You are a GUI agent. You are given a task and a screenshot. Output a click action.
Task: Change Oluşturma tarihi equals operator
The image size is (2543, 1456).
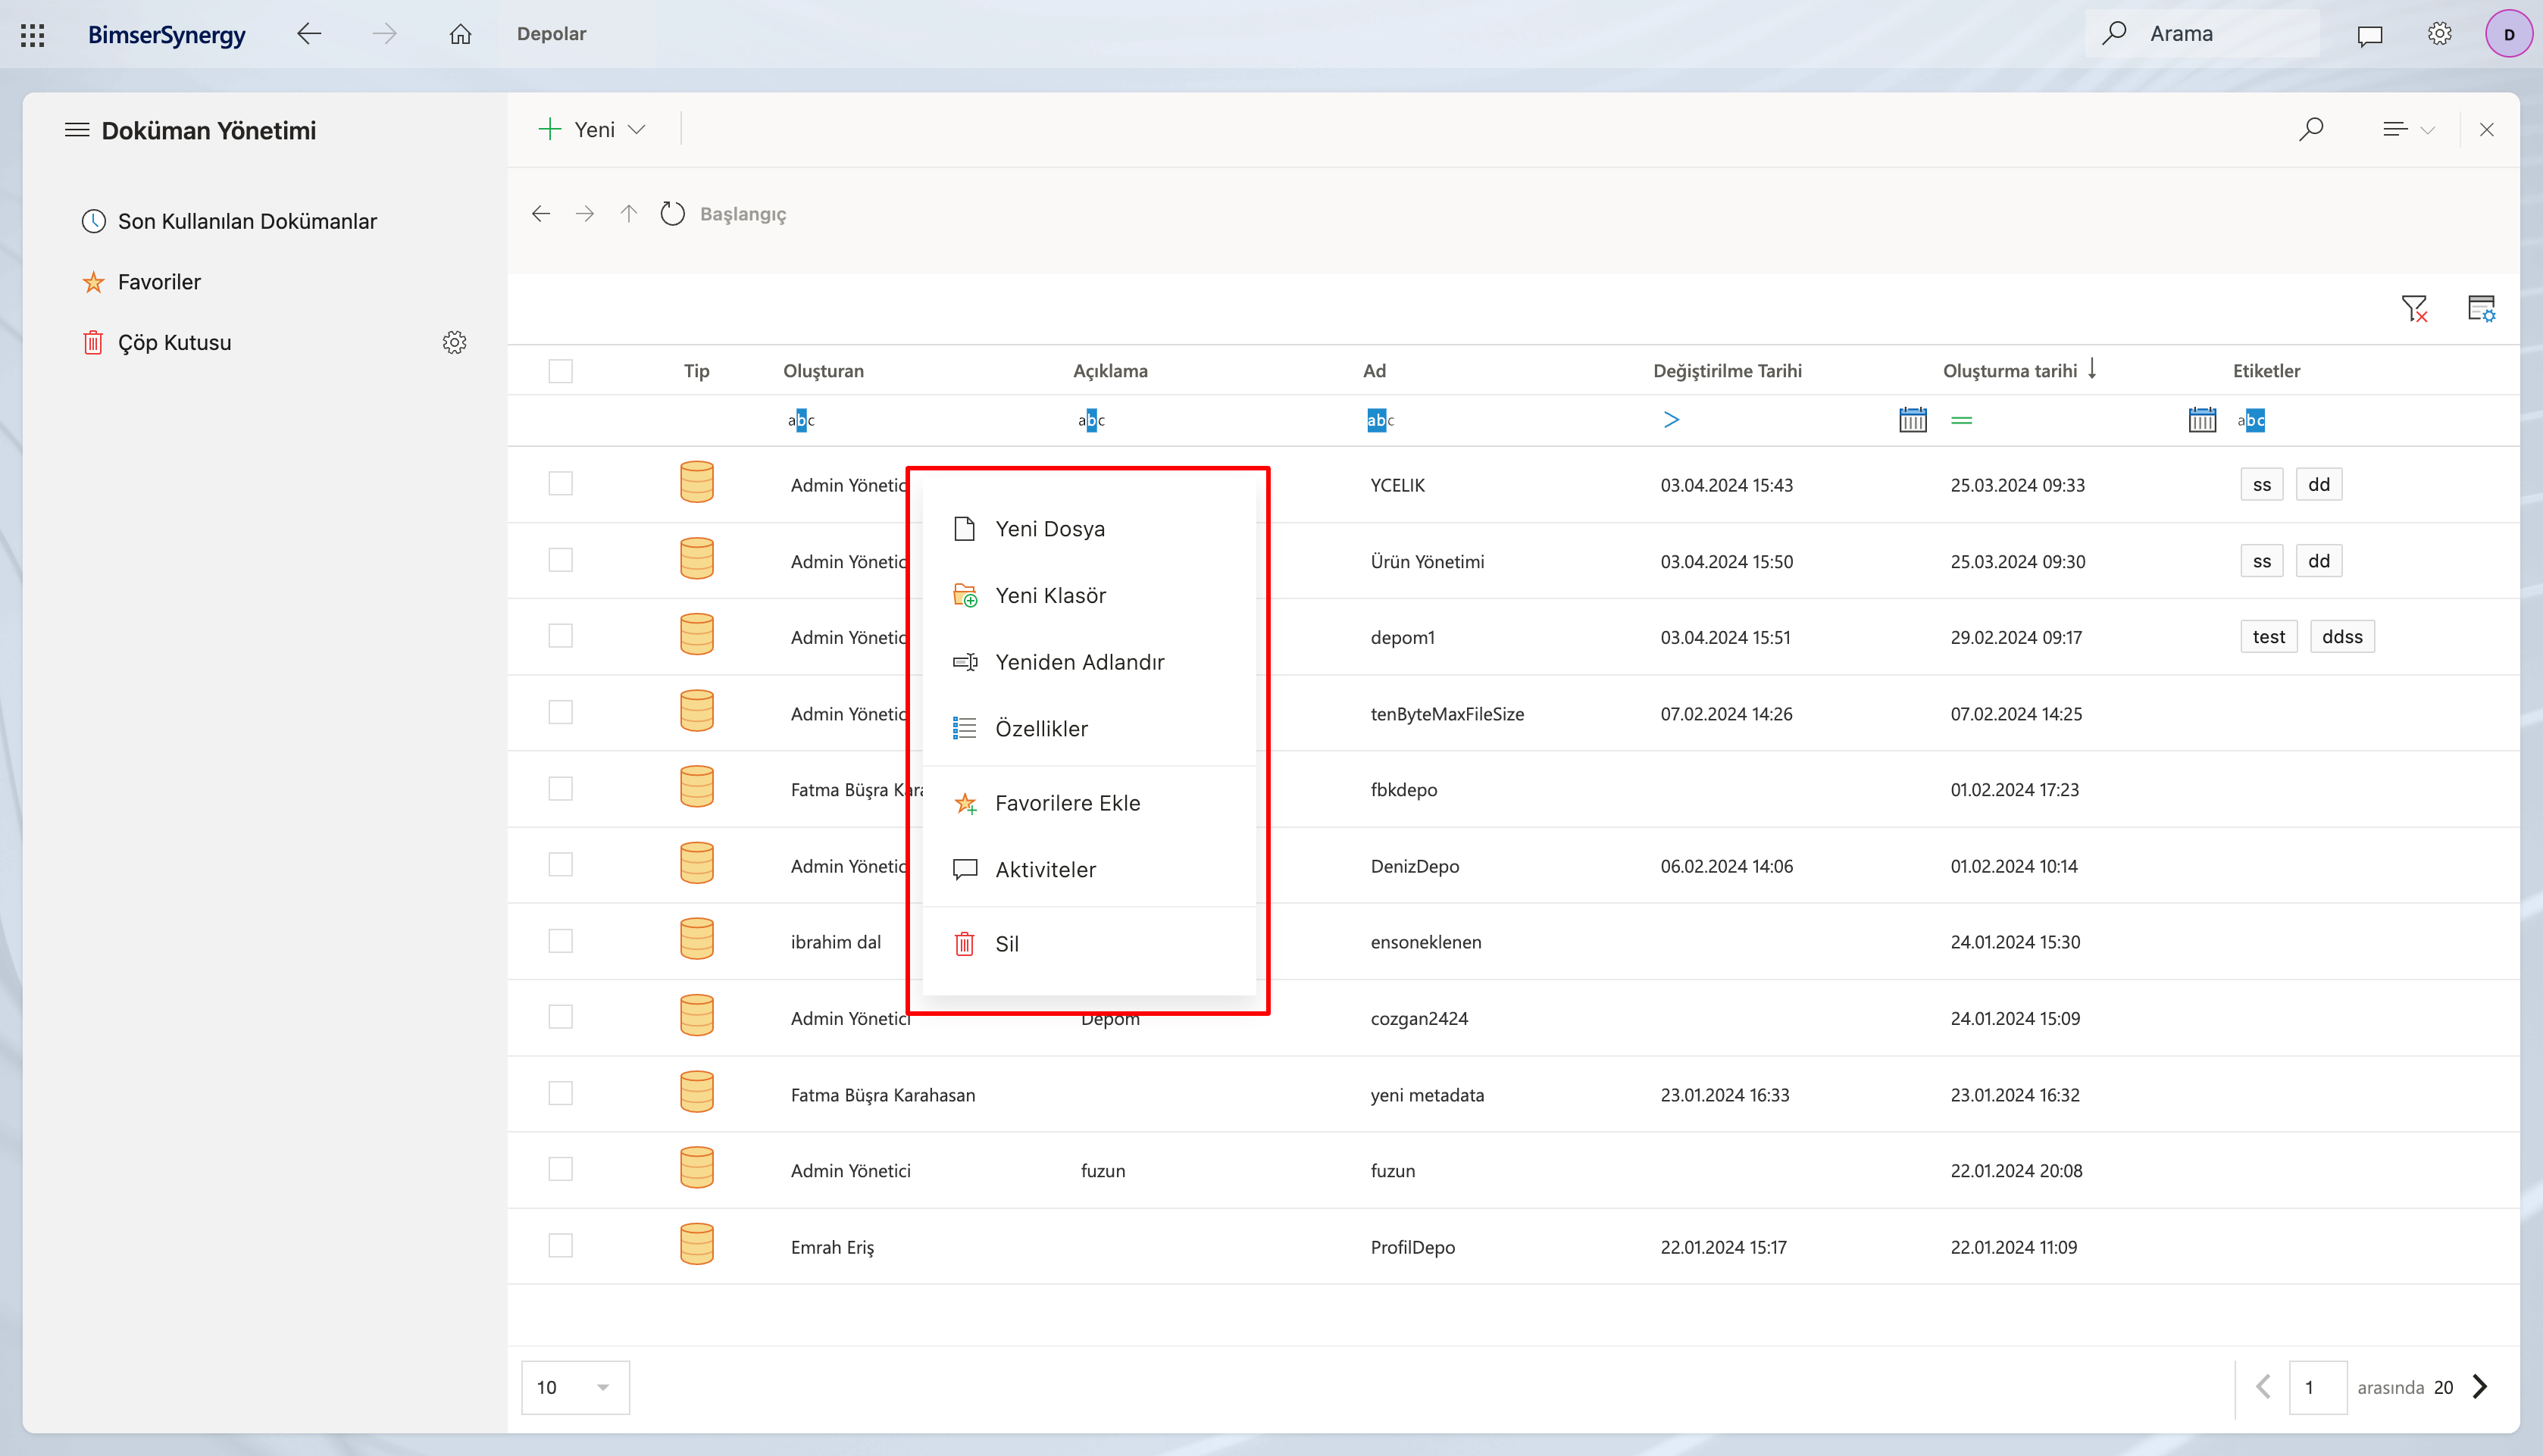coord(1961,420)
